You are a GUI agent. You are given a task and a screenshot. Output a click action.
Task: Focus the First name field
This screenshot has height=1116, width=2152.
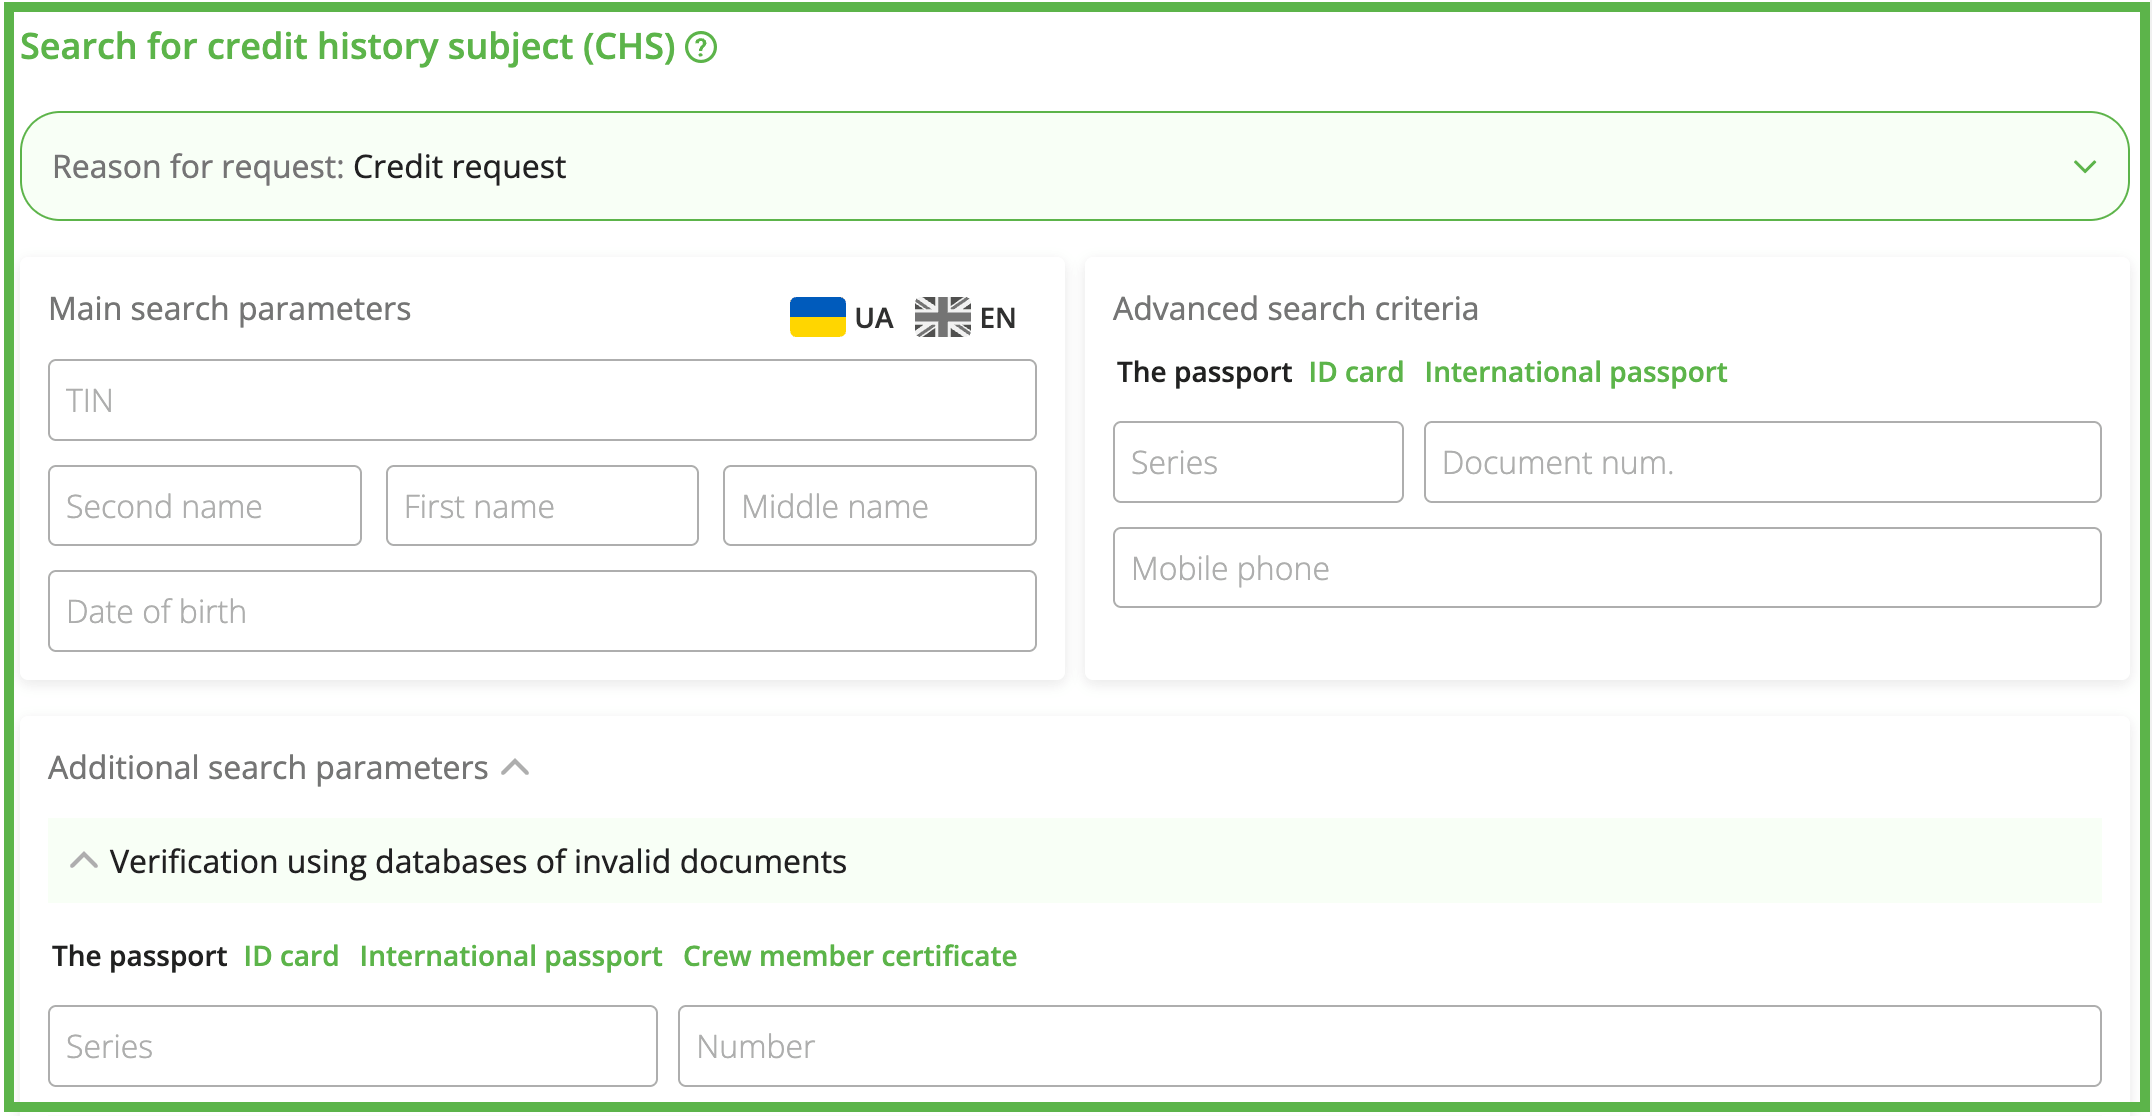tap(542, 506)
